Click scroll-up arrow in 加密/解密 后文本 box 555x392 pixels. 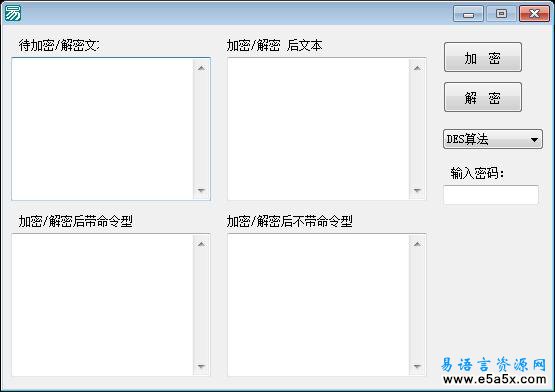[x=417, y=68]
